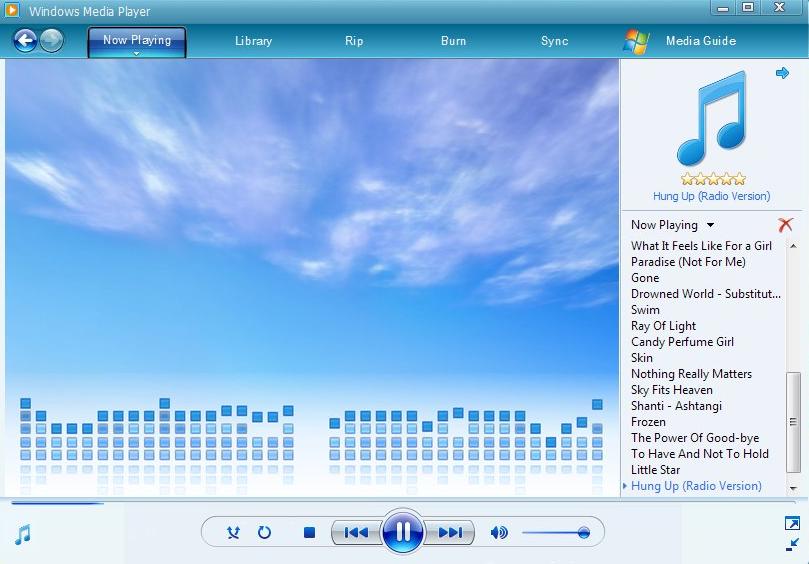The height and width of the screenshot is (564, 809).
Task: Select the track Frozen
Action: click(648, 422)
